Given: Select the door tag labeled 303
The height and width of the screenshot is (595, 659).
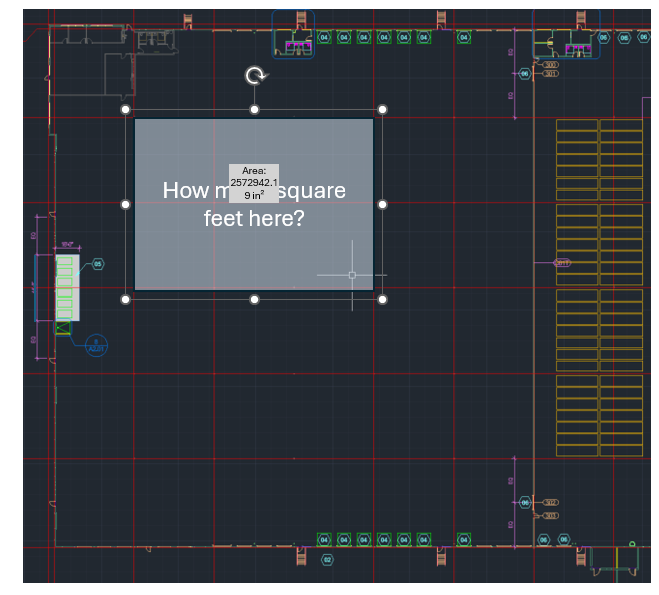Looking at the screenshot, I should [550, 516].
